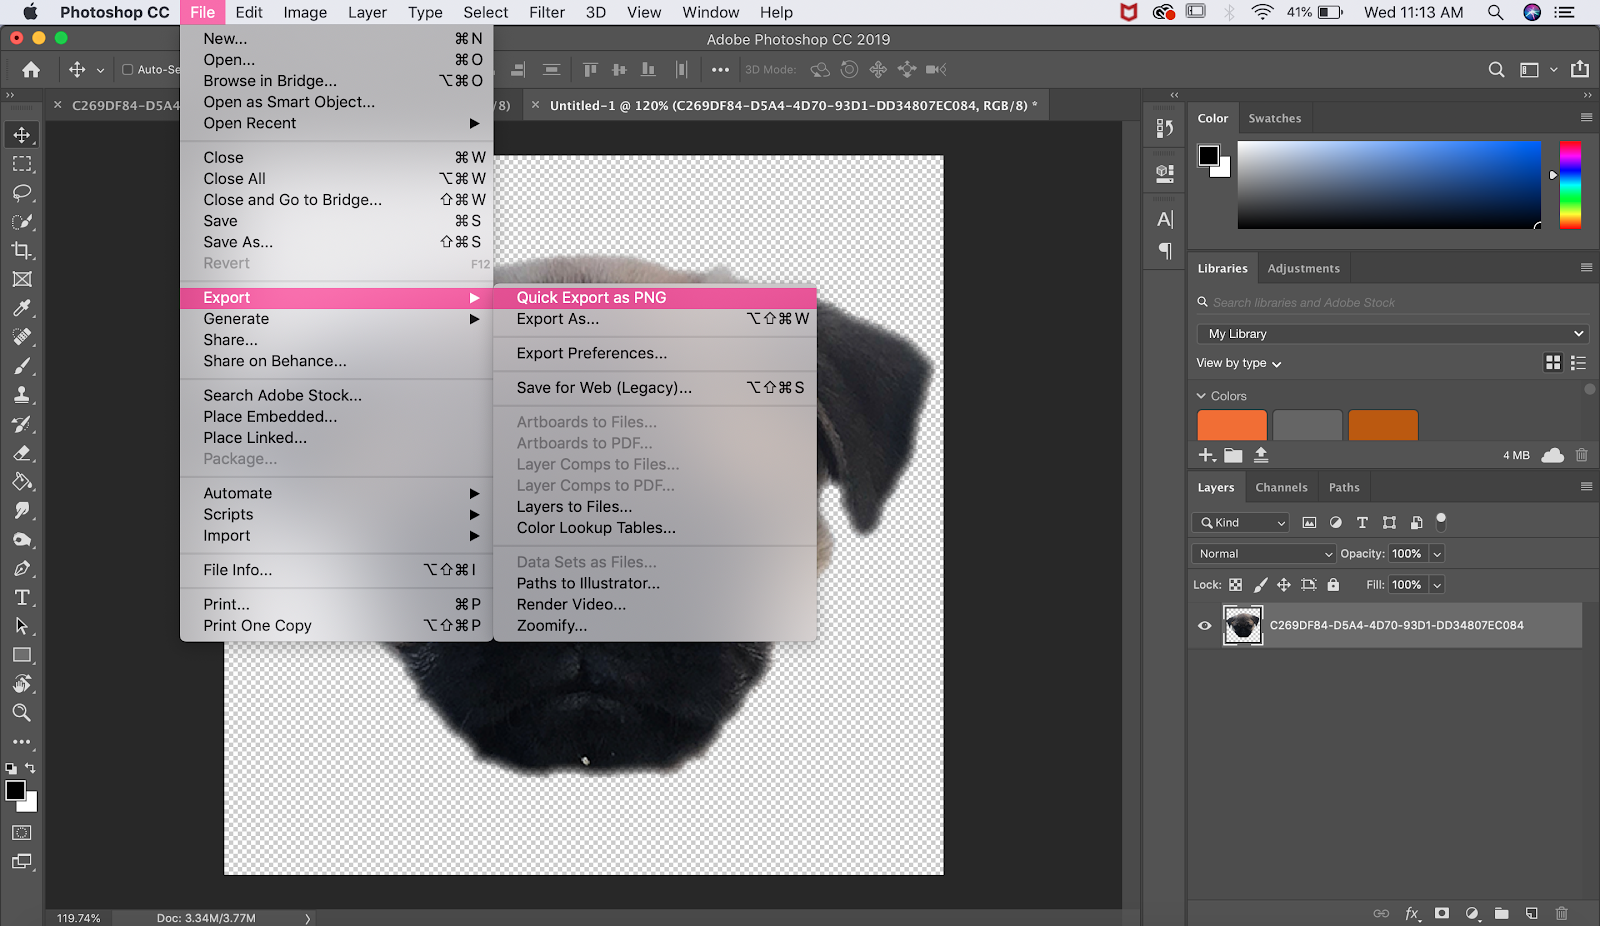This screenshot has width=1600, height=926.
Task: Open View by type dropdown
Action: (1239, 363)
